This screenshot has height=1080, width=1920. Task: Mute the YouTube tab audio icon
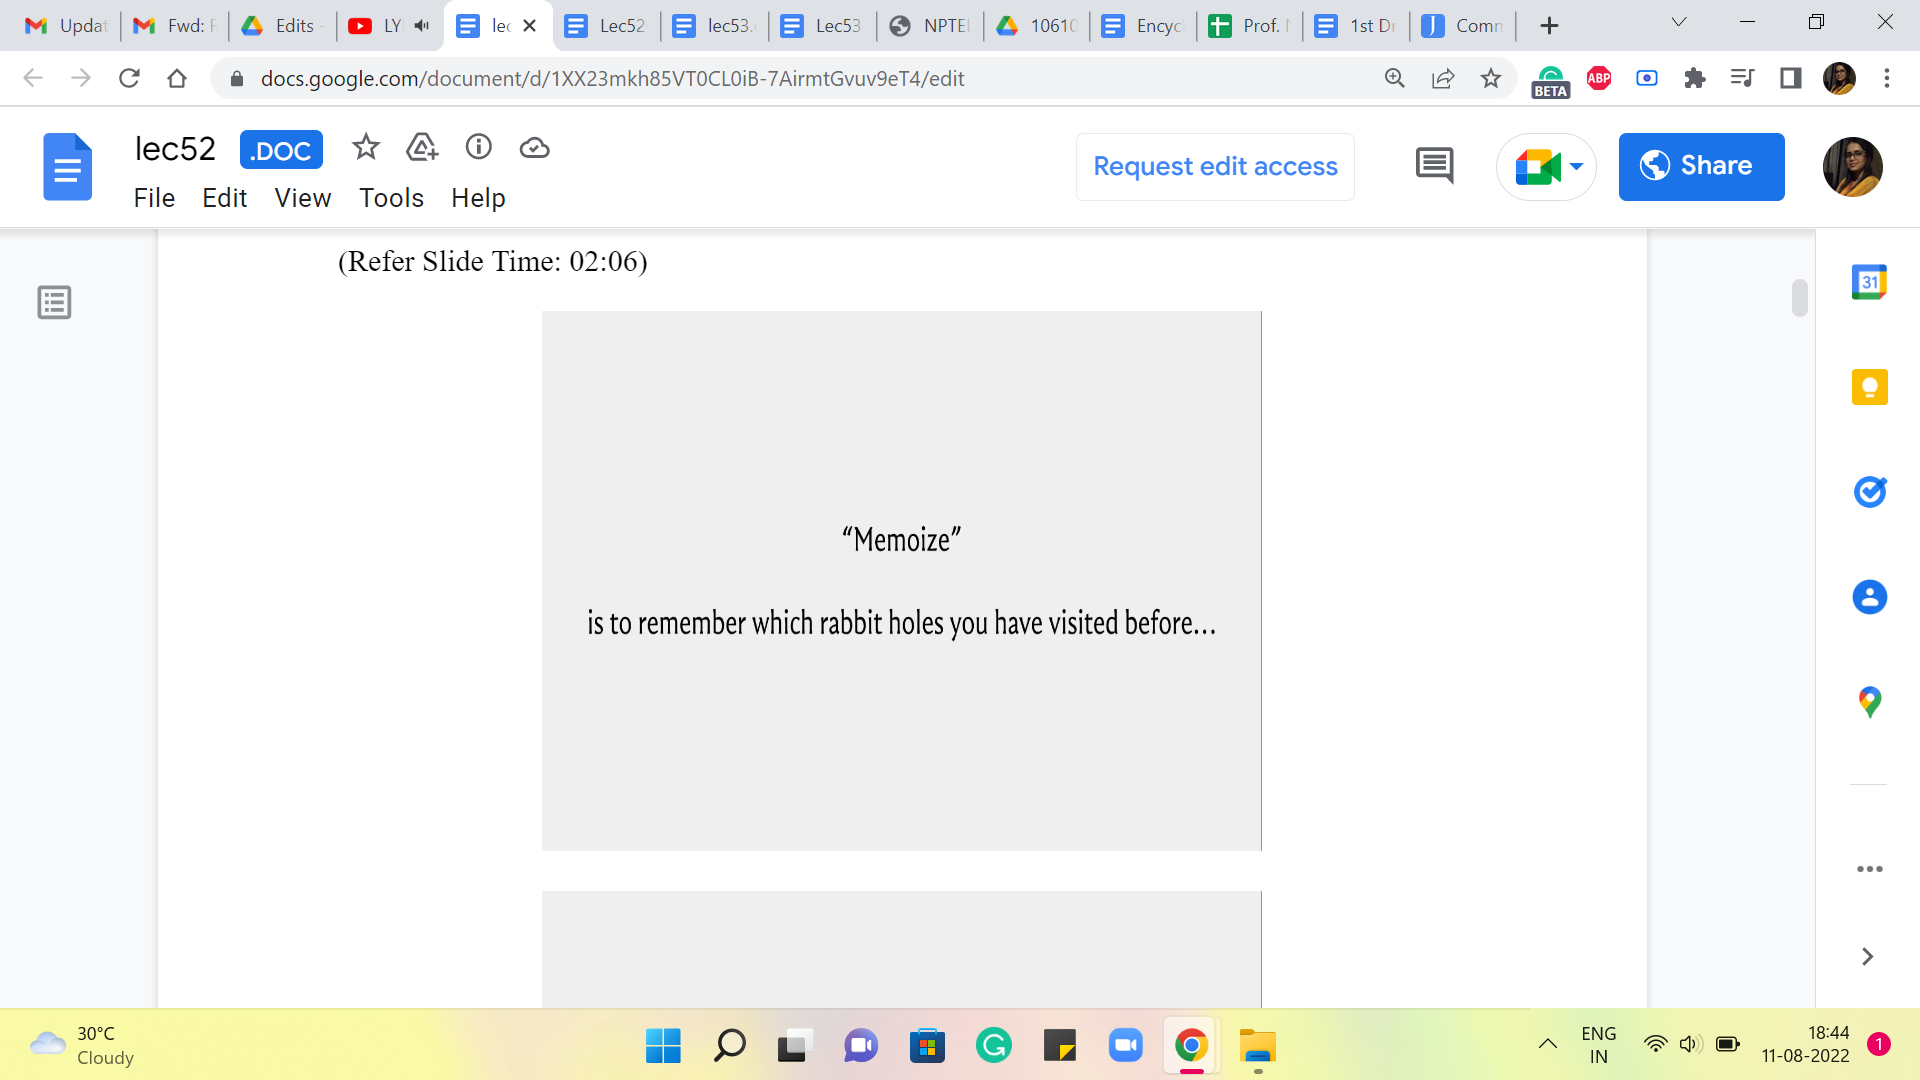click(422, 26)
